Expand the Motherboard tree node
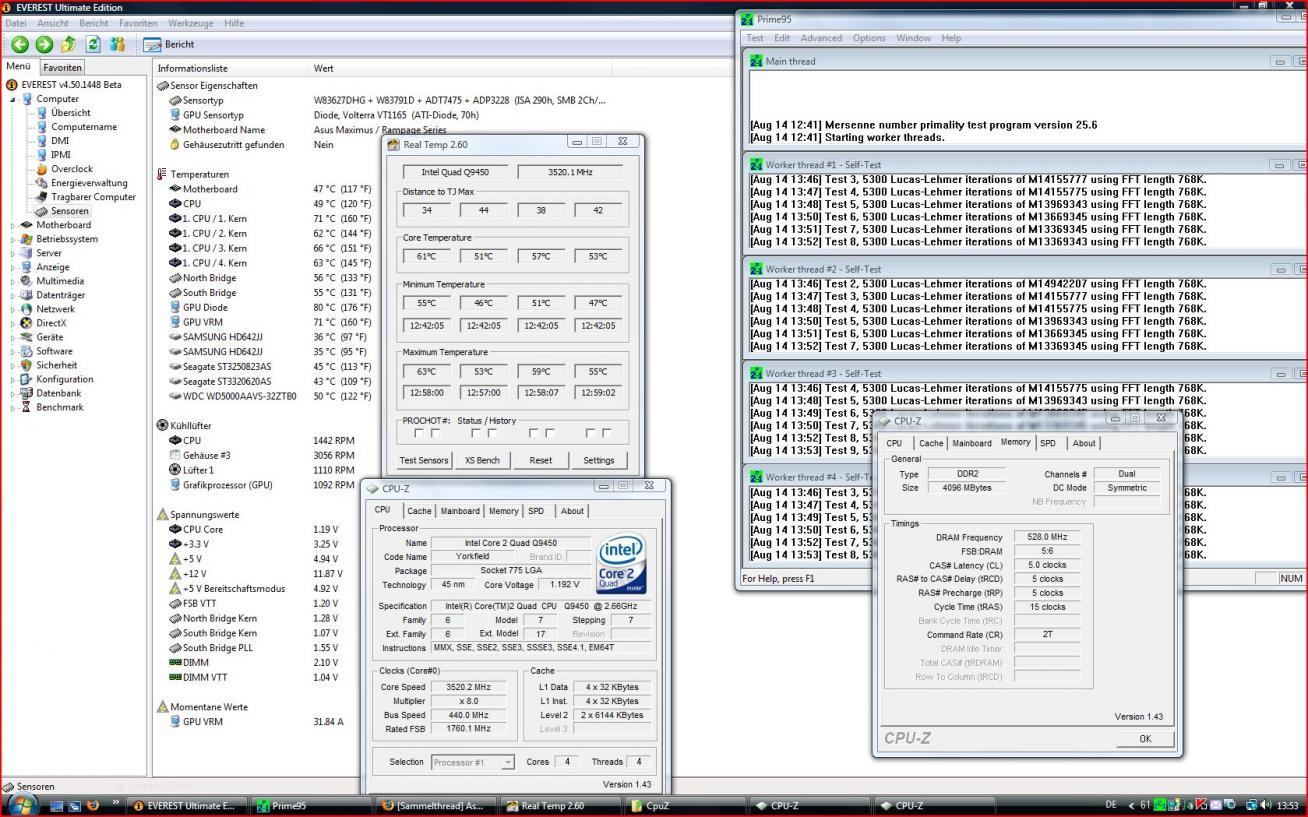The image size is (1308, 817). point(13,225)
